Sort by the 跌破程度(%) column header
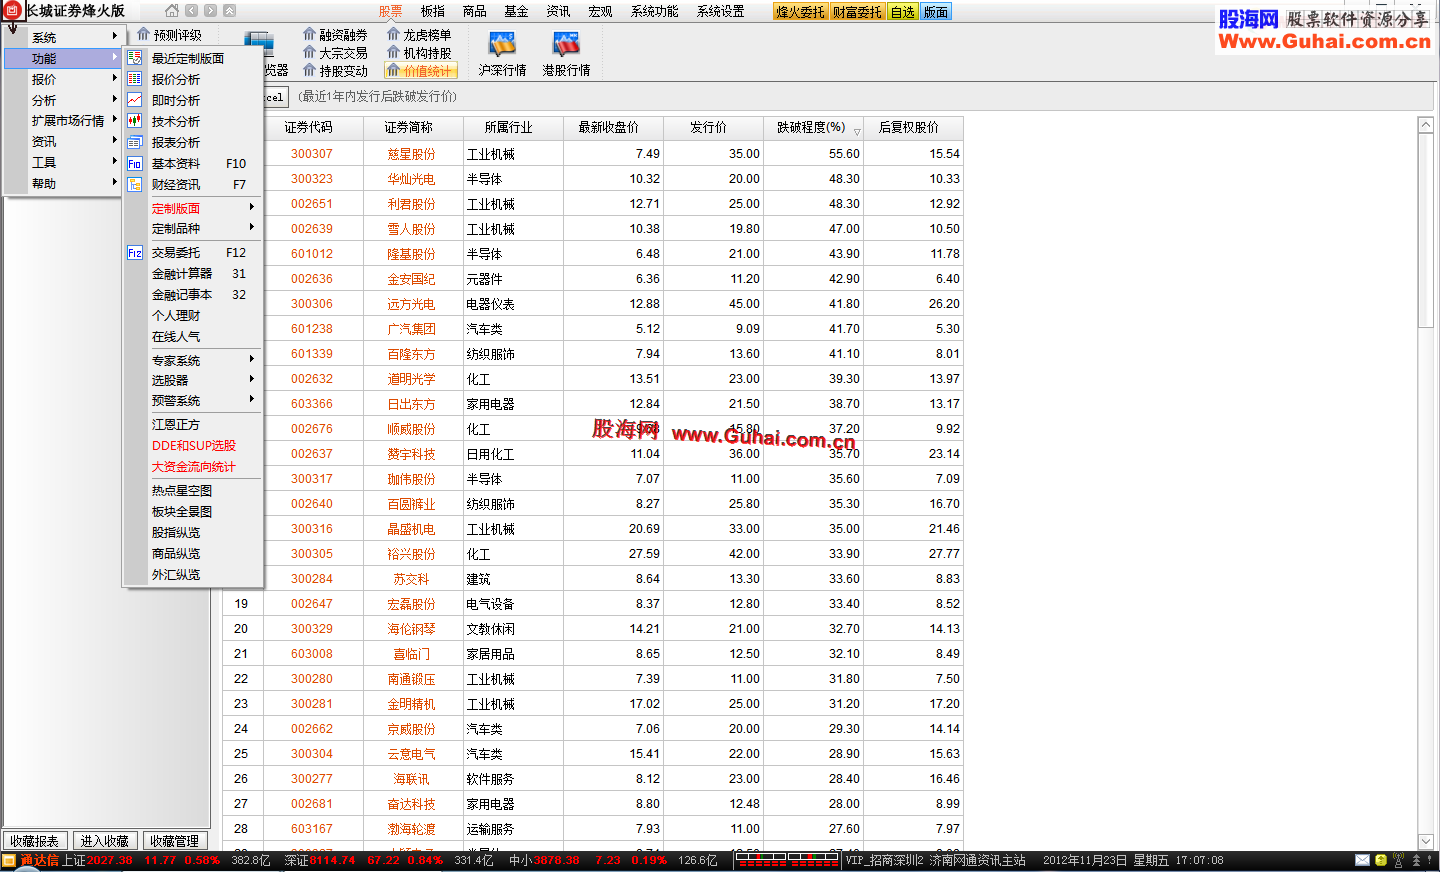The height and width of the screenshot is (872, 1440). [813, 128]
